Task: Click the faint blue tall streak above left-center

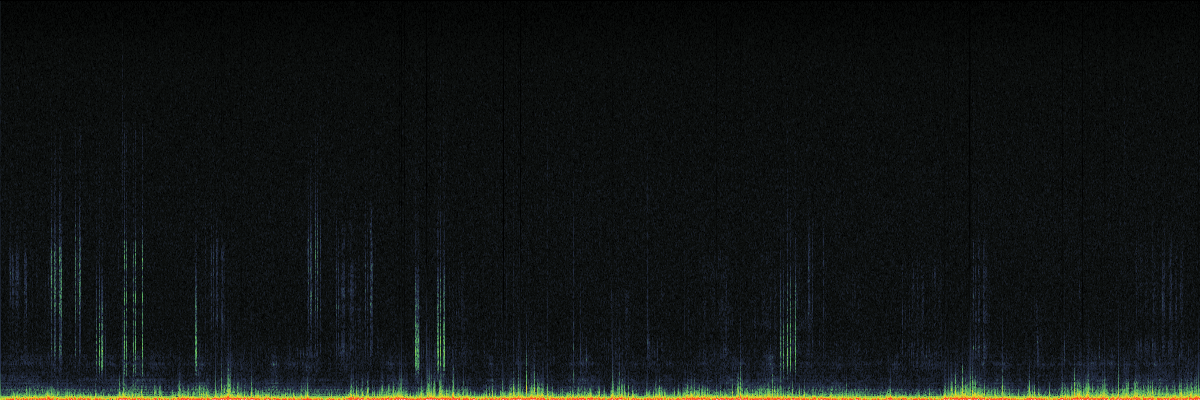Action: click(313, 250)
